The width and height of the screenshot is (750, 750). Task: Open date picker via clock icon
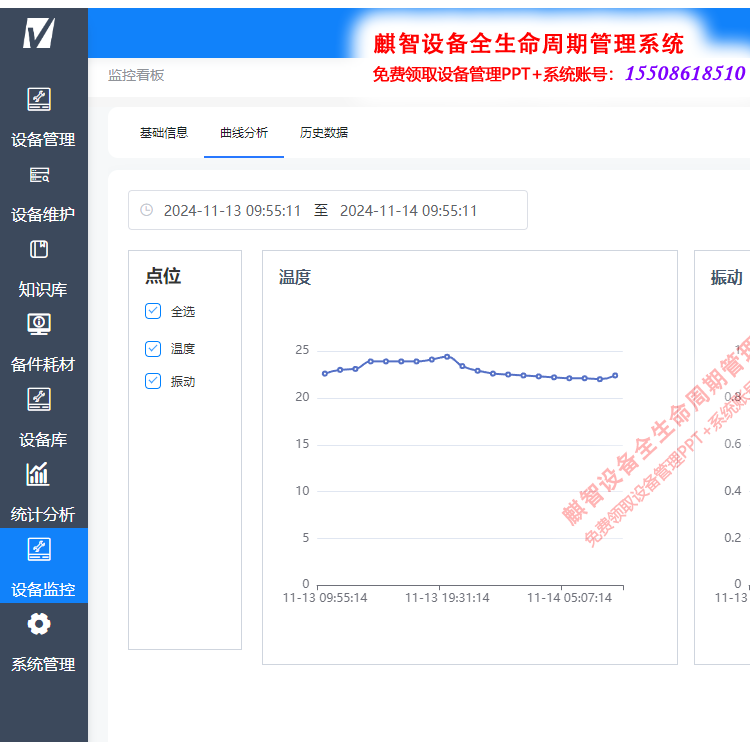pyautogui.click(x=147, y=210)
